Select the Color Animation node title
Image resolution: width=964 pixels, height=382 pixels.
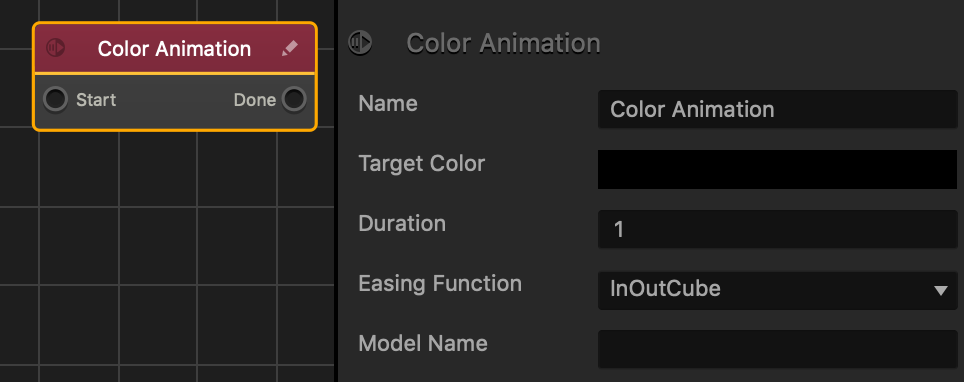[x=174, y=49]
